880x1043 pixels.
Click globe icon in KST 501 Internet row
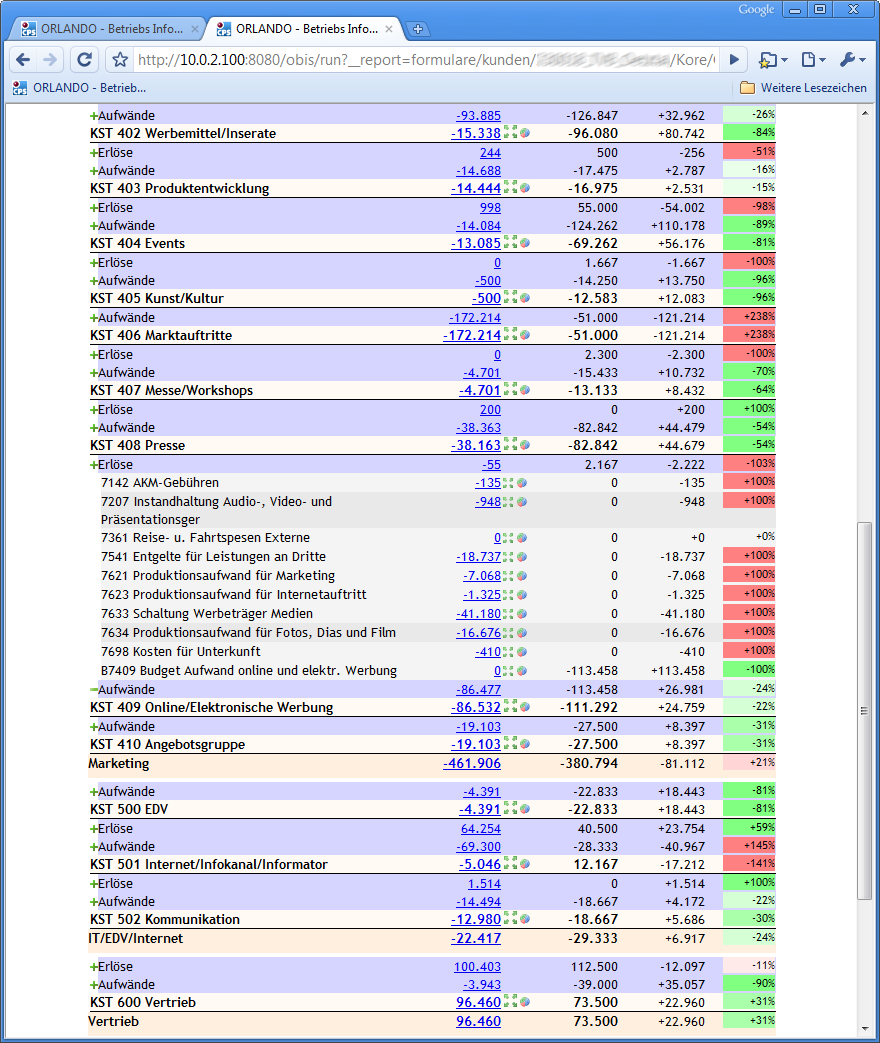[525, 864]
